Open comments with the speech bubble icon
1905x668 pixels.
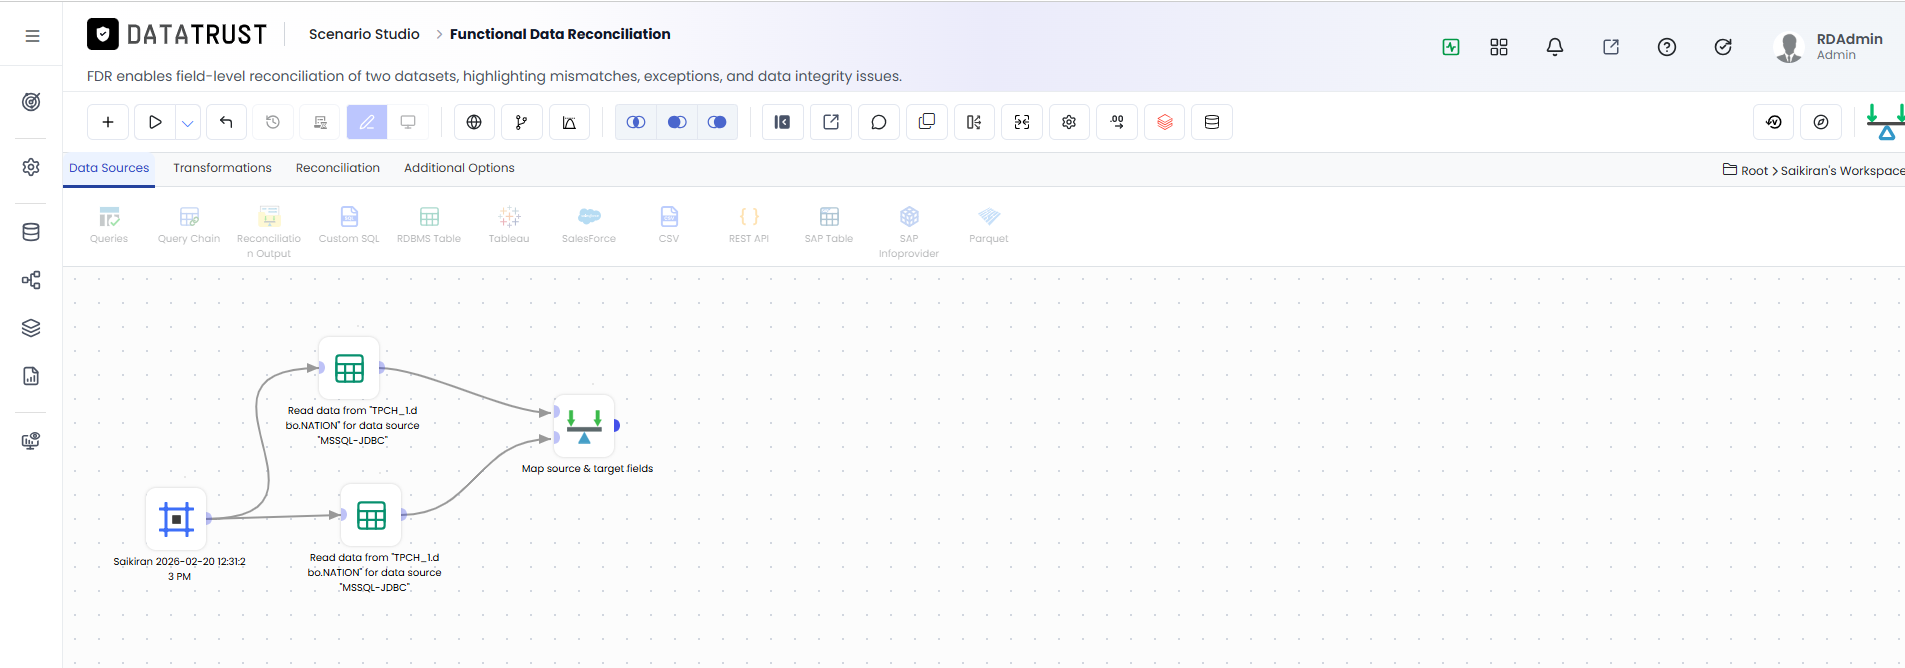pos(879,122)
